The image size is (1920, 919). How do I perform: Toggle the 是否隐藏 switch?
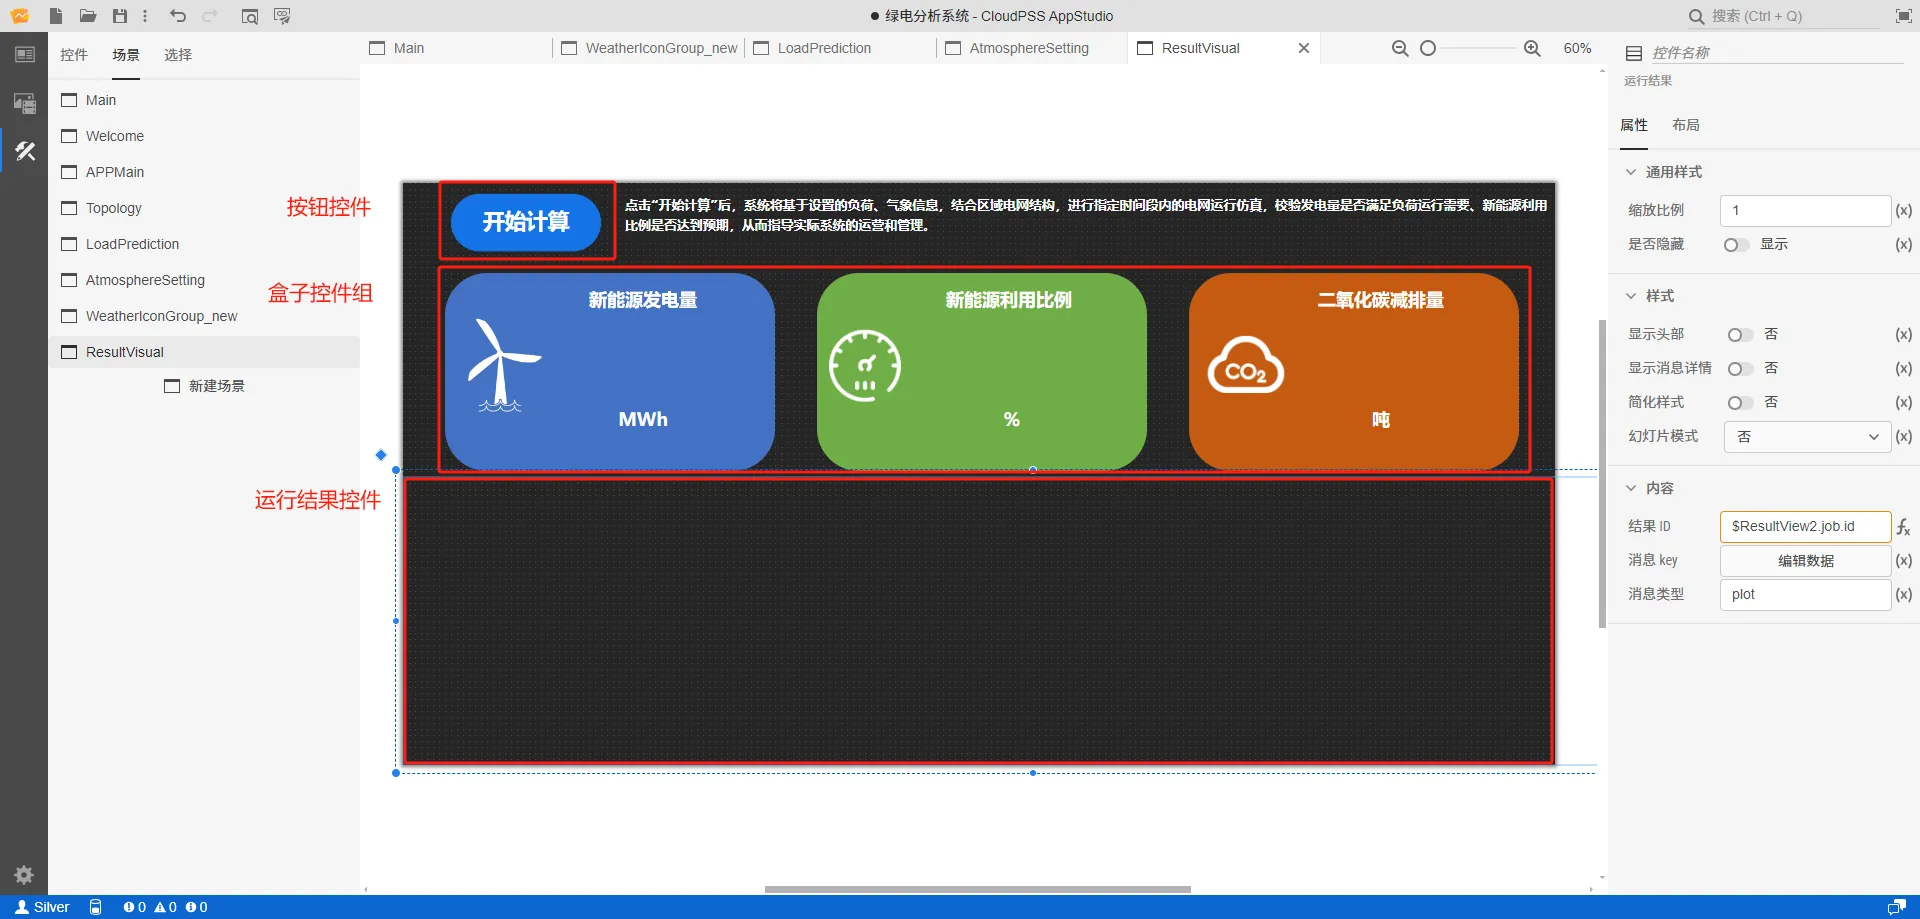[x=1737, y=245]
